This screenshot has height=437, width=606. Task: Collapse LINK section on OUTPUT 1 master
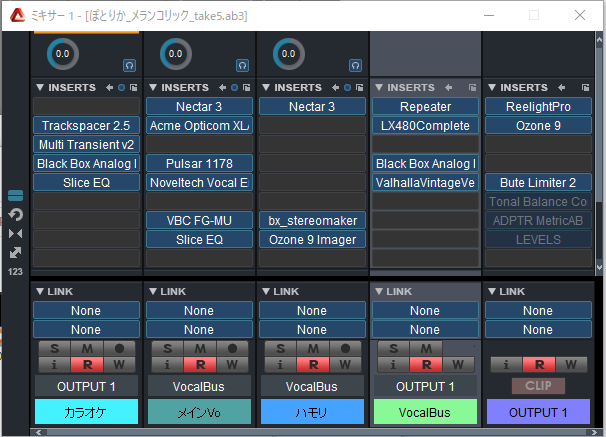coord(492,291)
